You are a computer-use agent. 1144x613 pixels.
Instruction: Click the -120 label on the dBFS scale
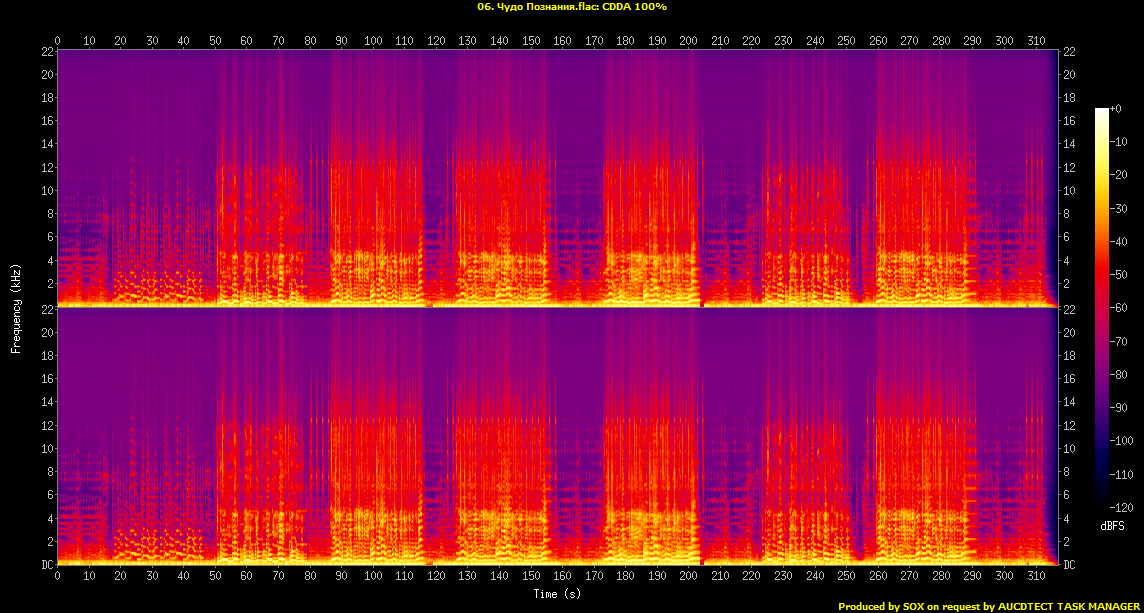point(1122,507)
